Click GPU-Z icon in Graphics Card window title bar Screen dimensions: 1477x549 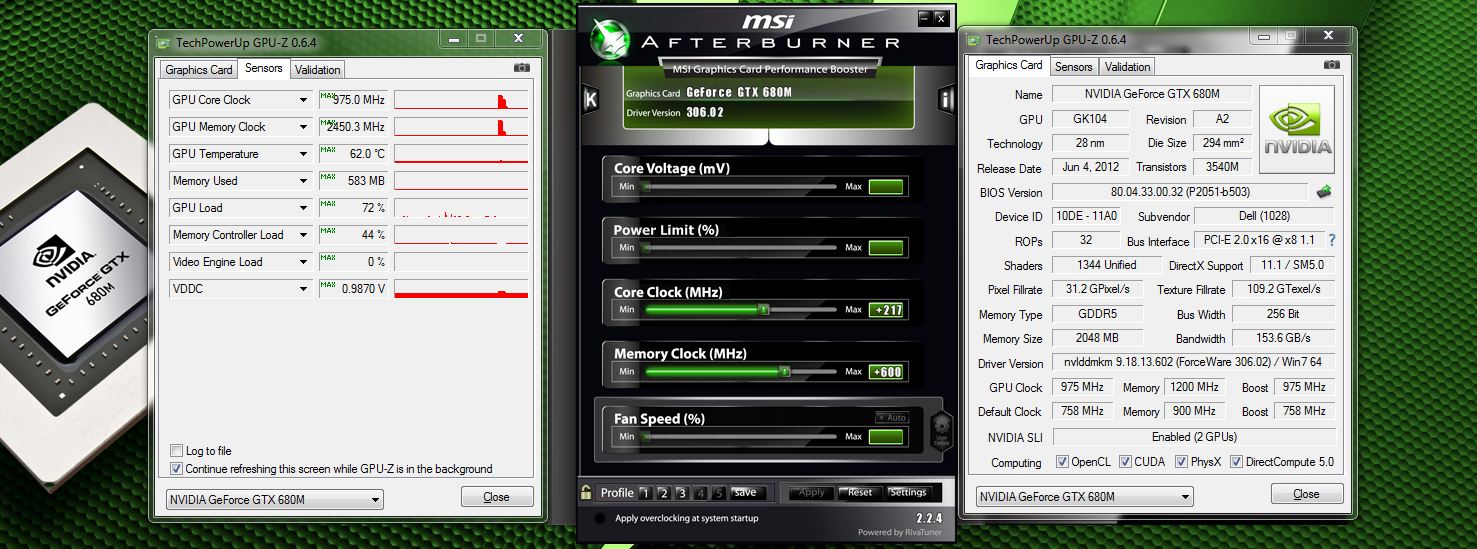974,40
